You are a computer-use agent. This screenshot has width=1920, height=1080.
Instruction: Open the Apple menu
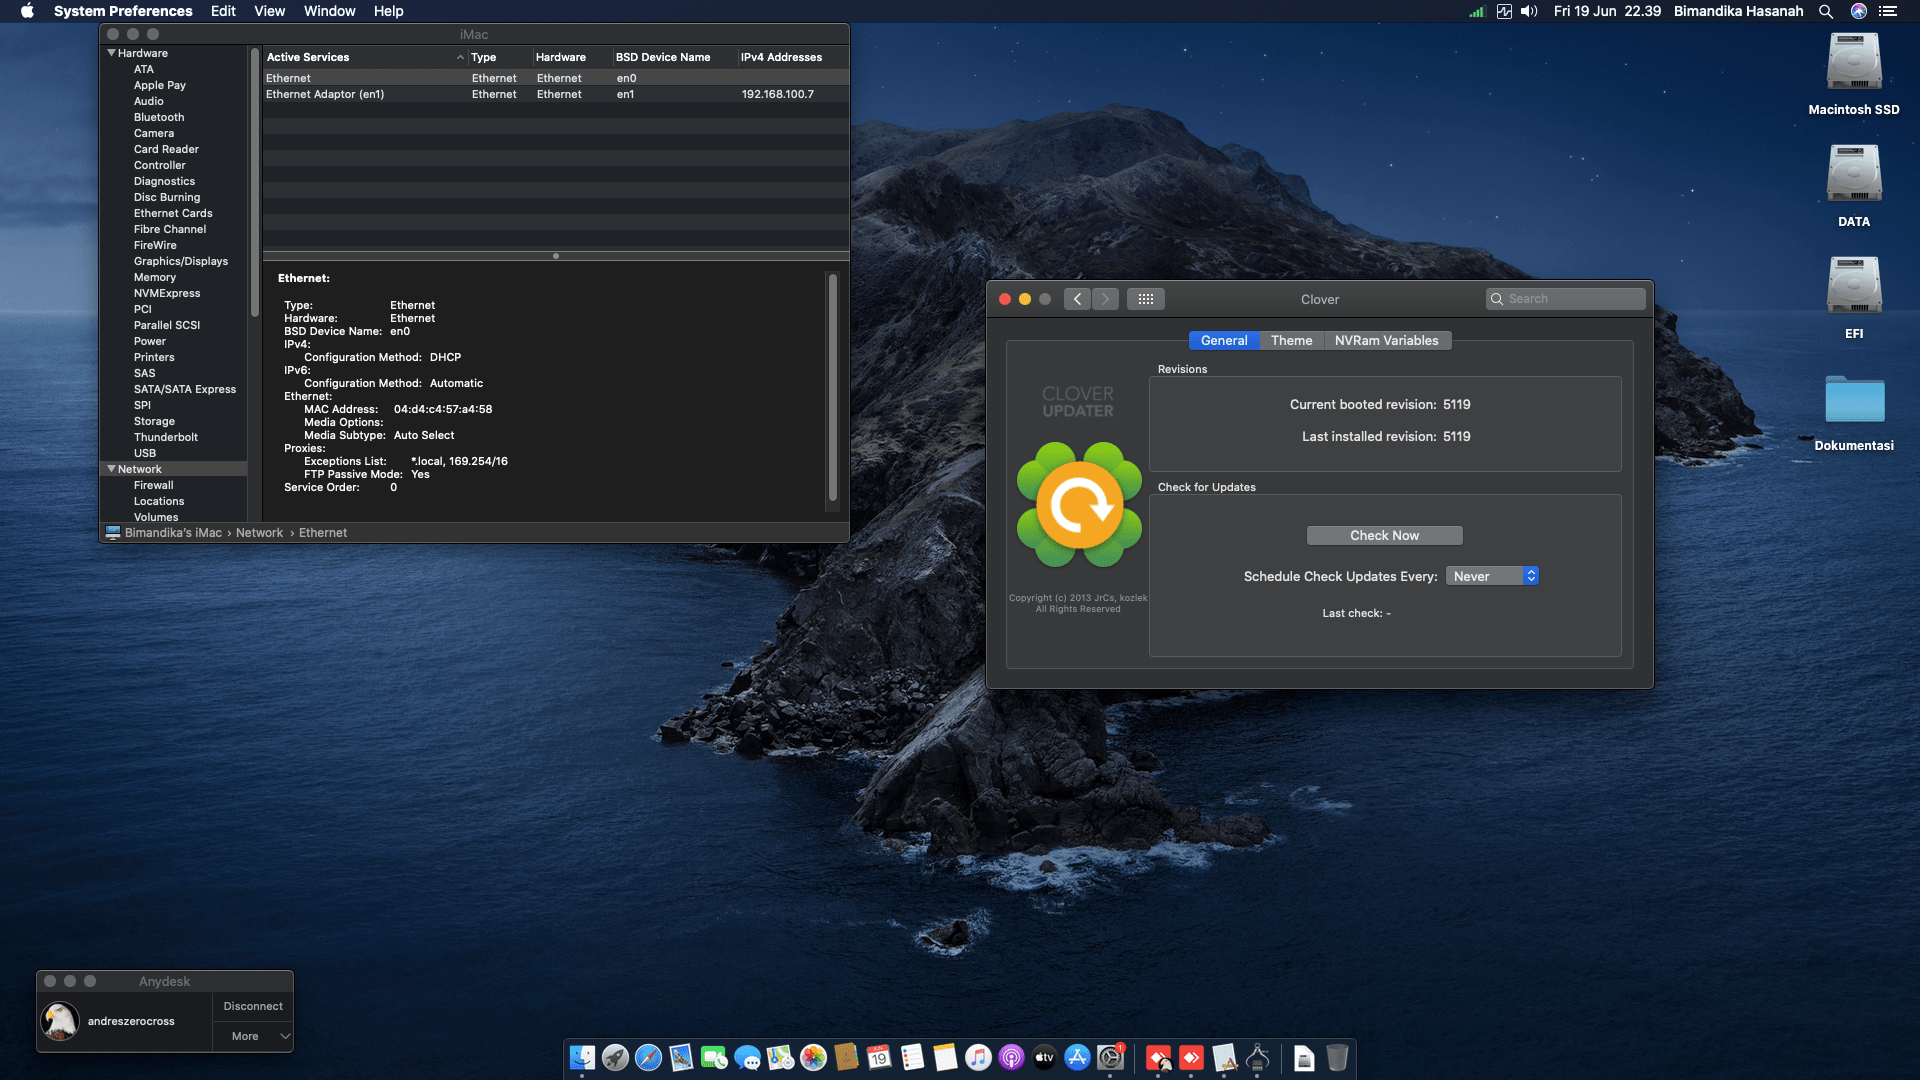point(27,11)
